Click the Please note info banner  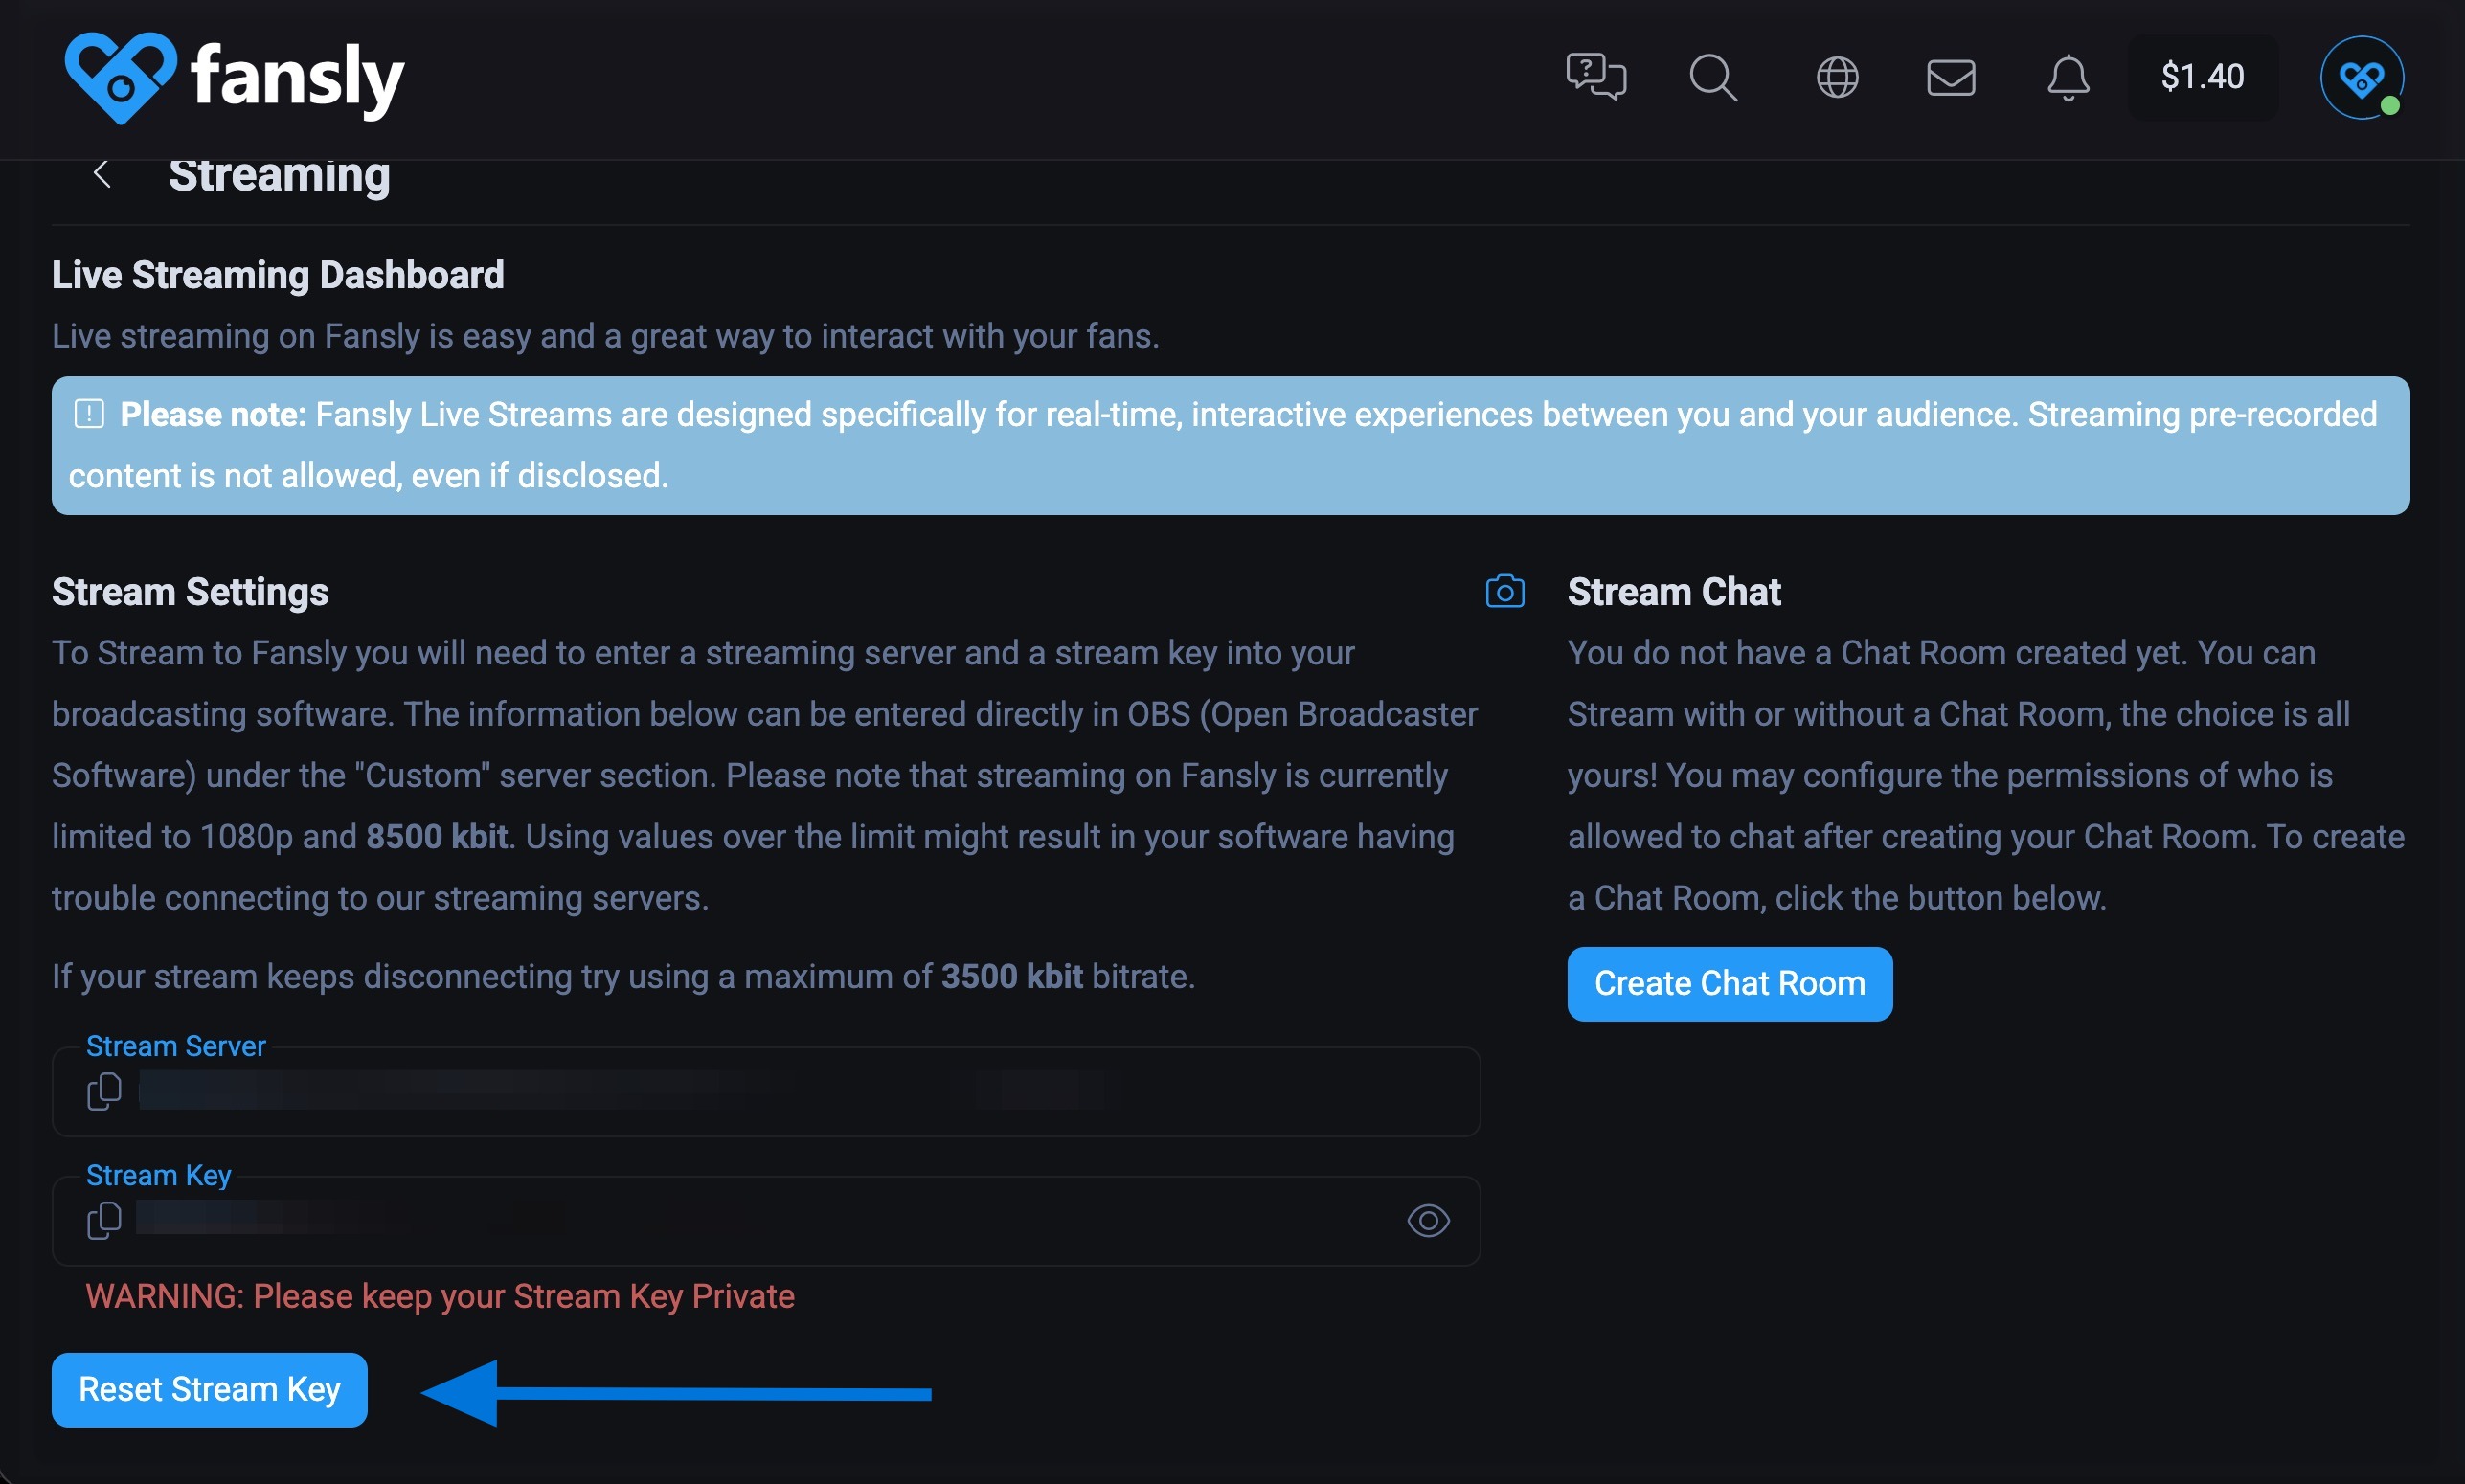pyautogui.click(x=1229, y=445)
